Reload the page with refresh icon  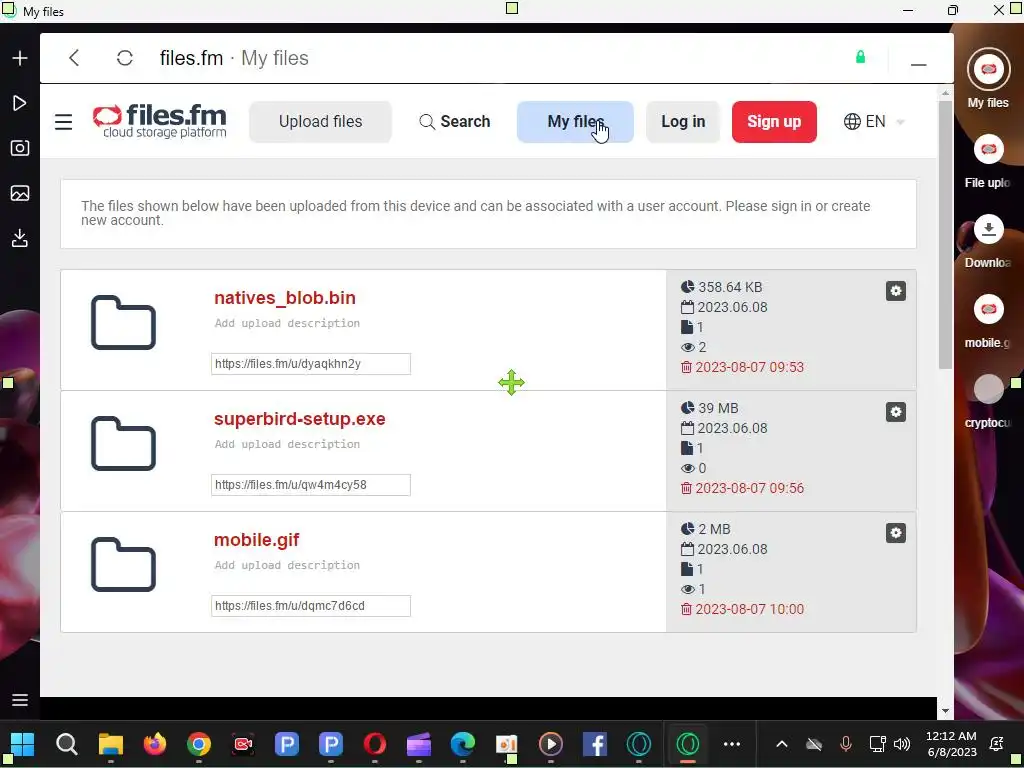pyautogui.click(x=125, y=58)
